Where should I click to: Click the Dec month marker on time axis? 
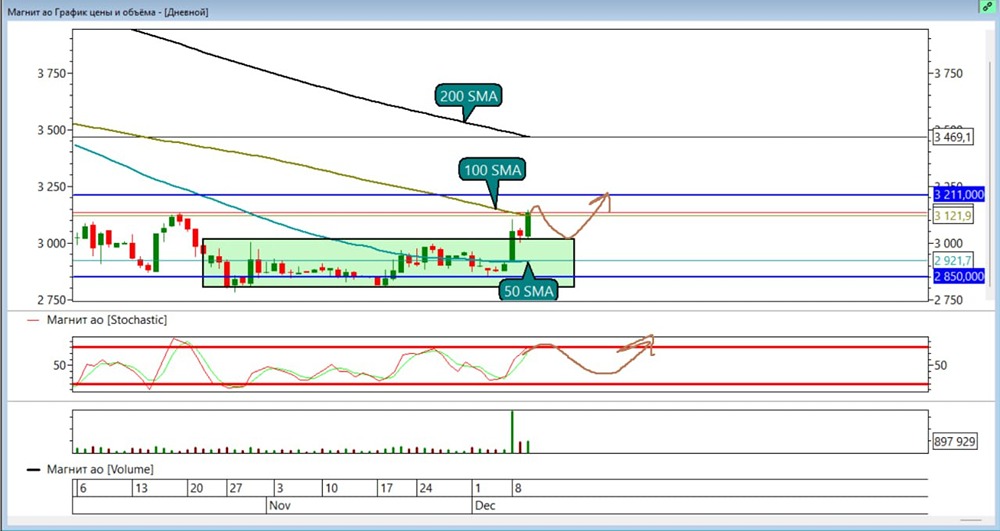tap(483, 506)
